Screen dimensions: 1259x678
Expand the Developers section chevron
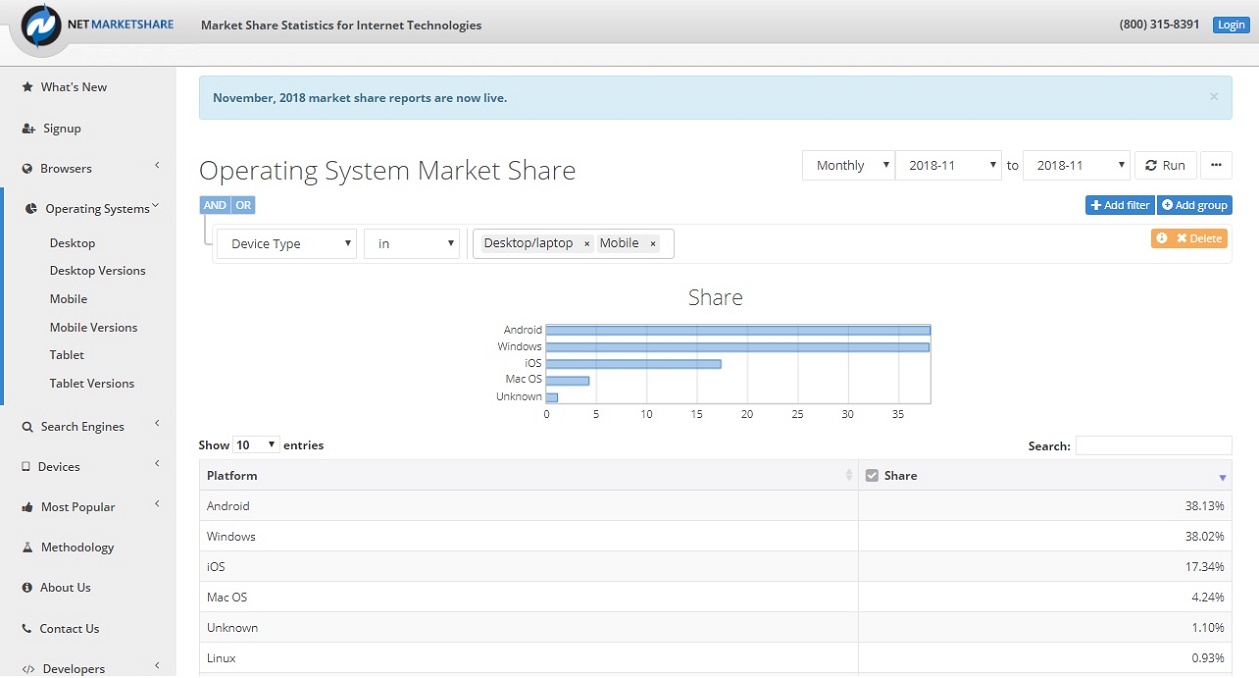point(157,666)
